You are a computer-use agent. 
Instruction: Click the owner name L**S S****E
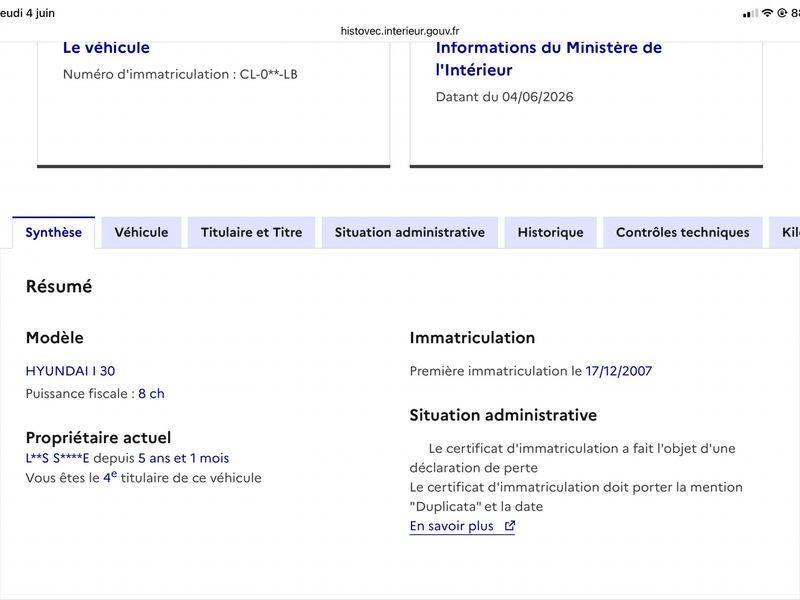(57, 458)
